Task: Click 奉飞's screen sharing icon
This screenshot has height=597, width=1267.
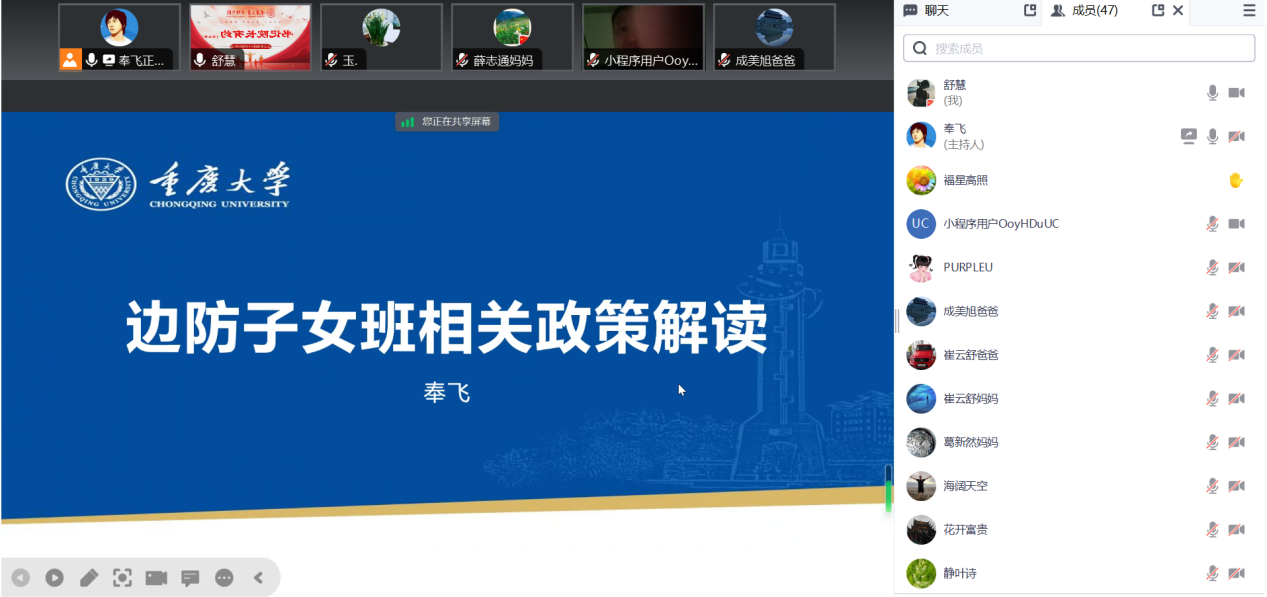Action: tap(1188, 136)
